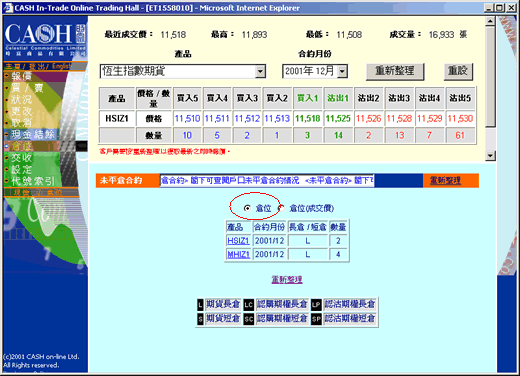Screen dimensions: 520x376
Task: Click the 重設 reset button
Action: pos(458,71)
